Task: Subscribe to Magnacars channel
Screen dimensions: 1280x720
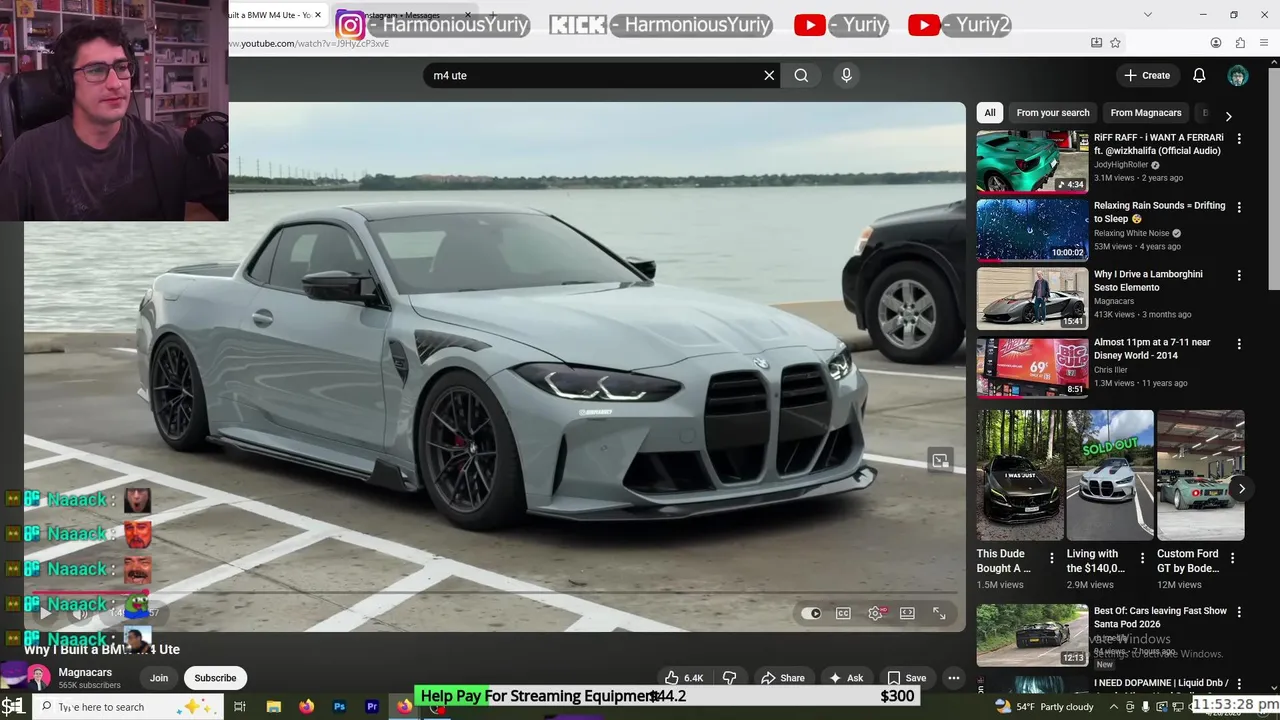Action: click(x=215, y=678)
